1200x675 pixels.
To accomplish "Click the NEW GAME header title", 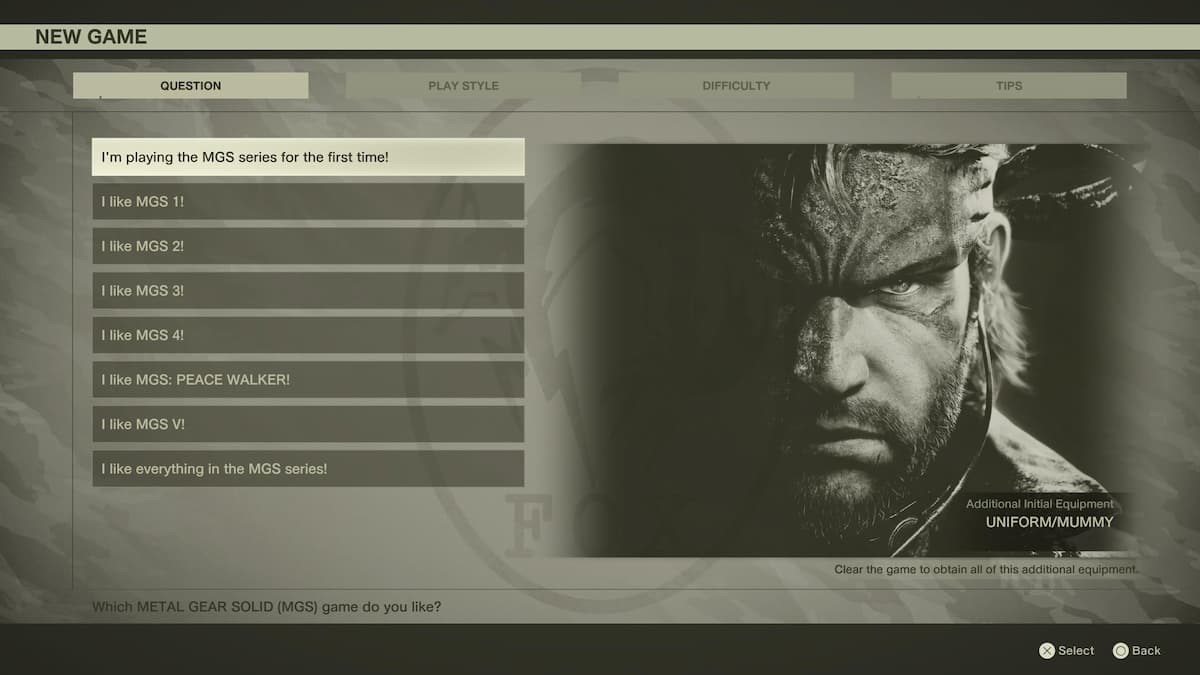I will [x=91, y=37].
